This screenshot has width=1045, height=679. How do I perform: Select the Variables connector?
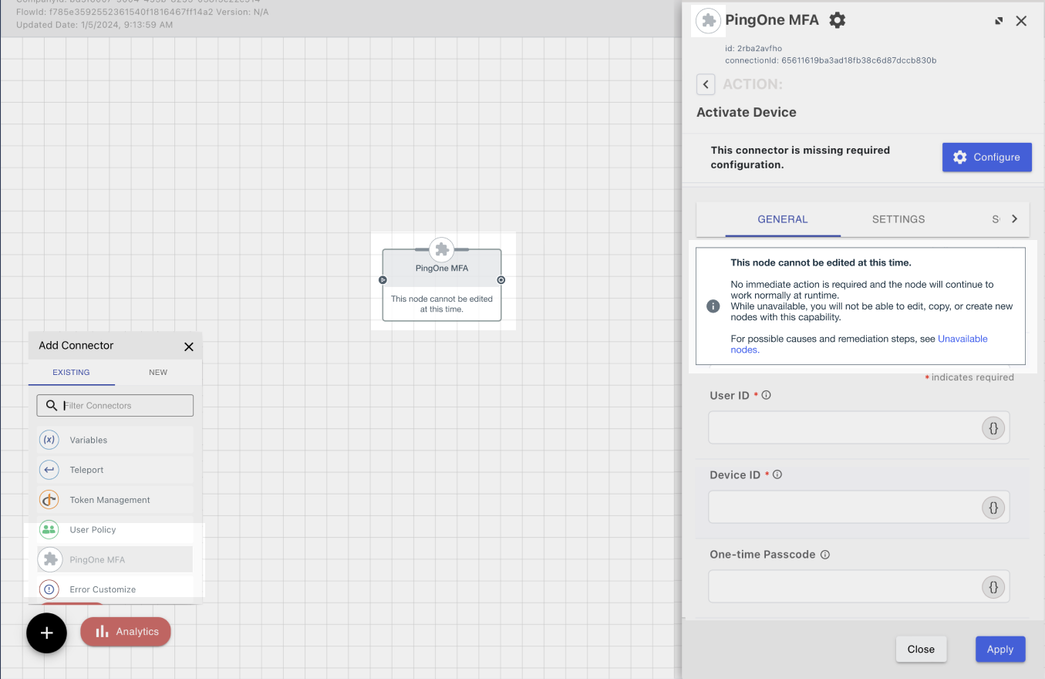pos(115,440)
